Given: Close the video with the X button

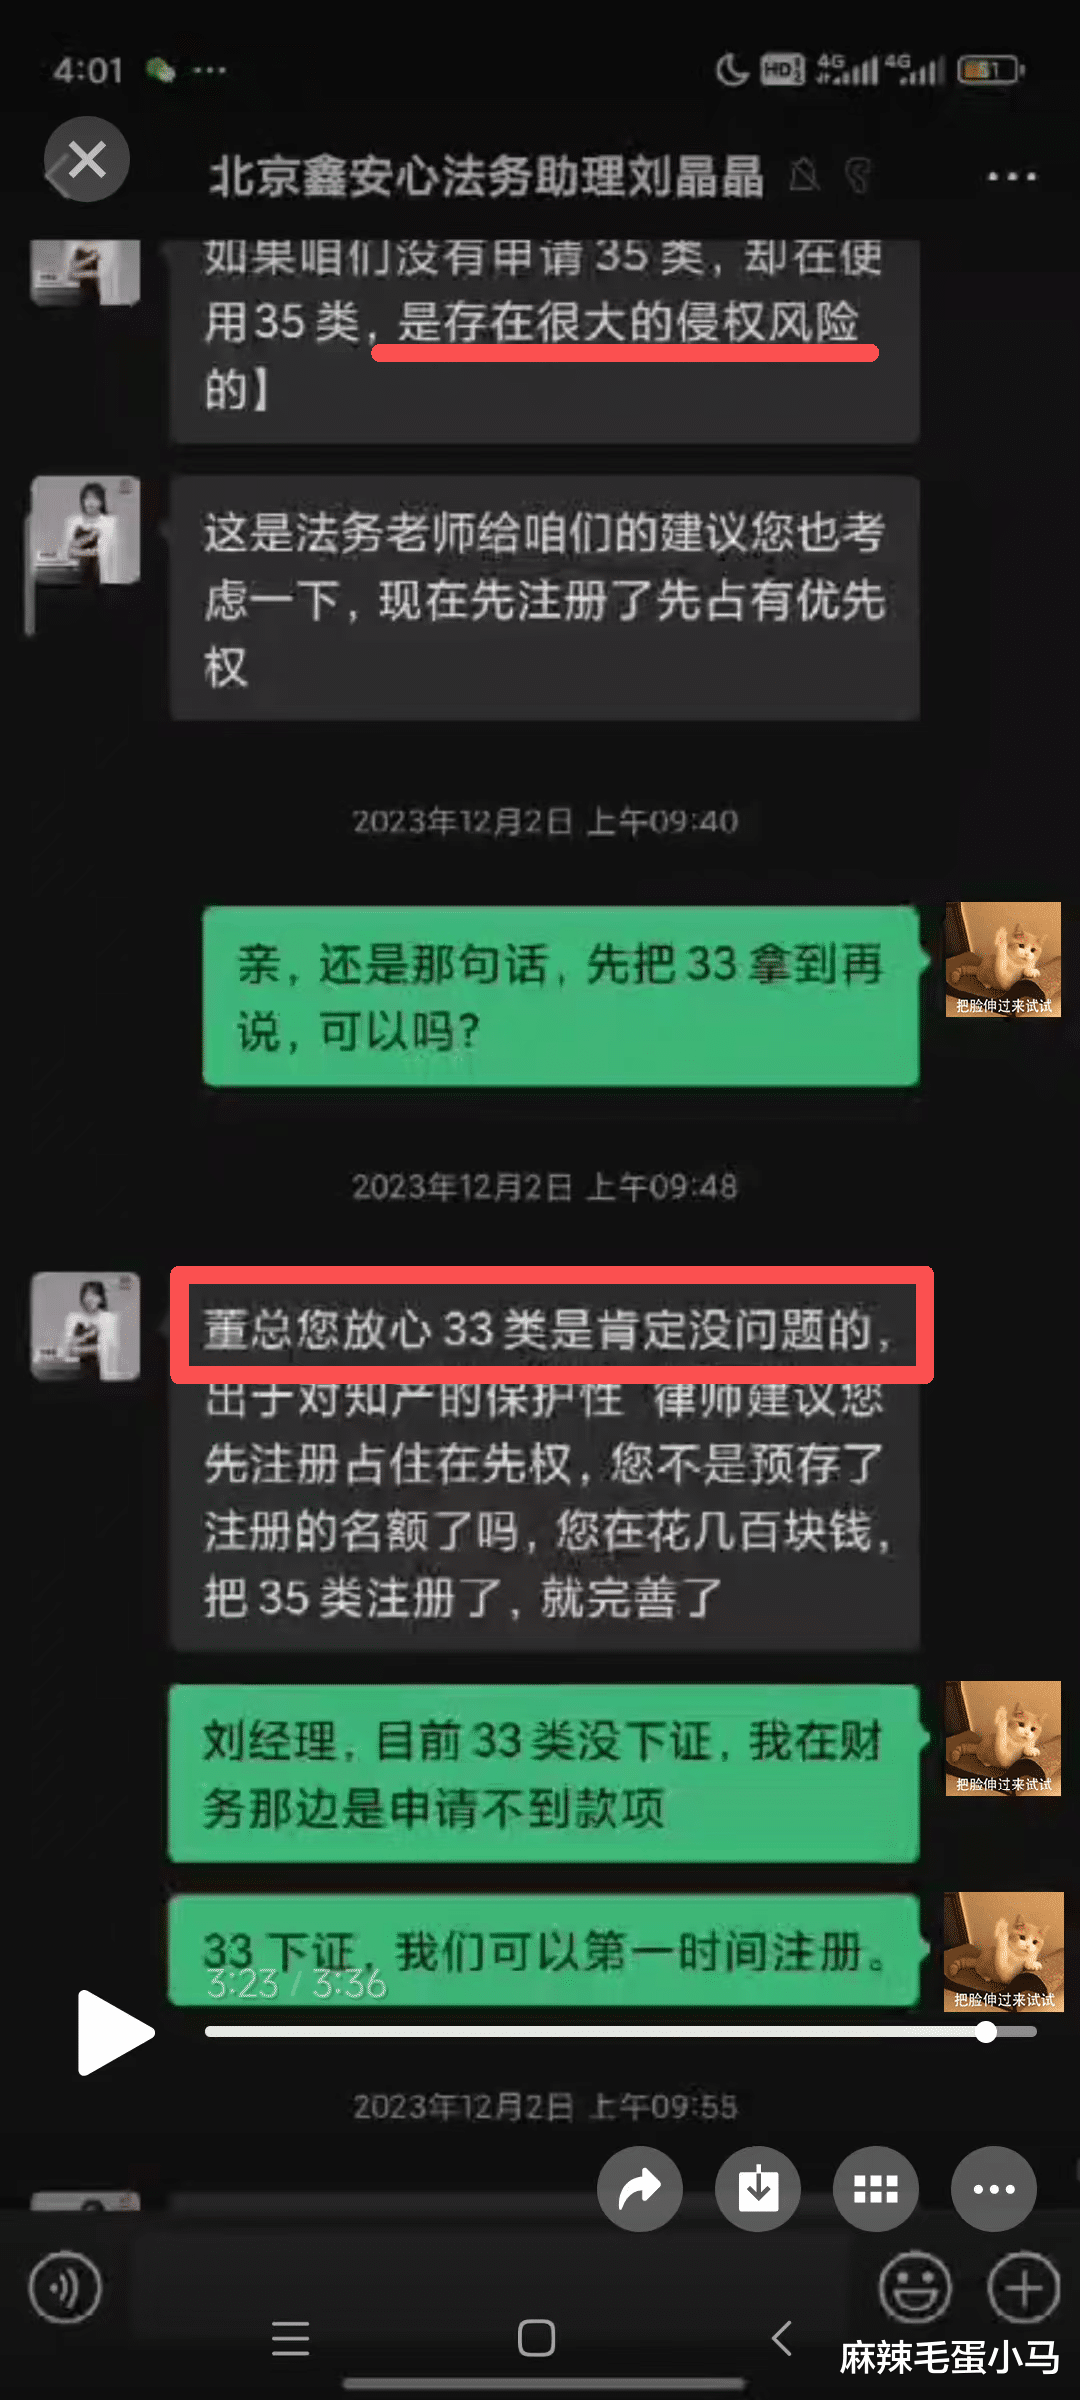Looking at the screenshot, I should coord(87,159).
